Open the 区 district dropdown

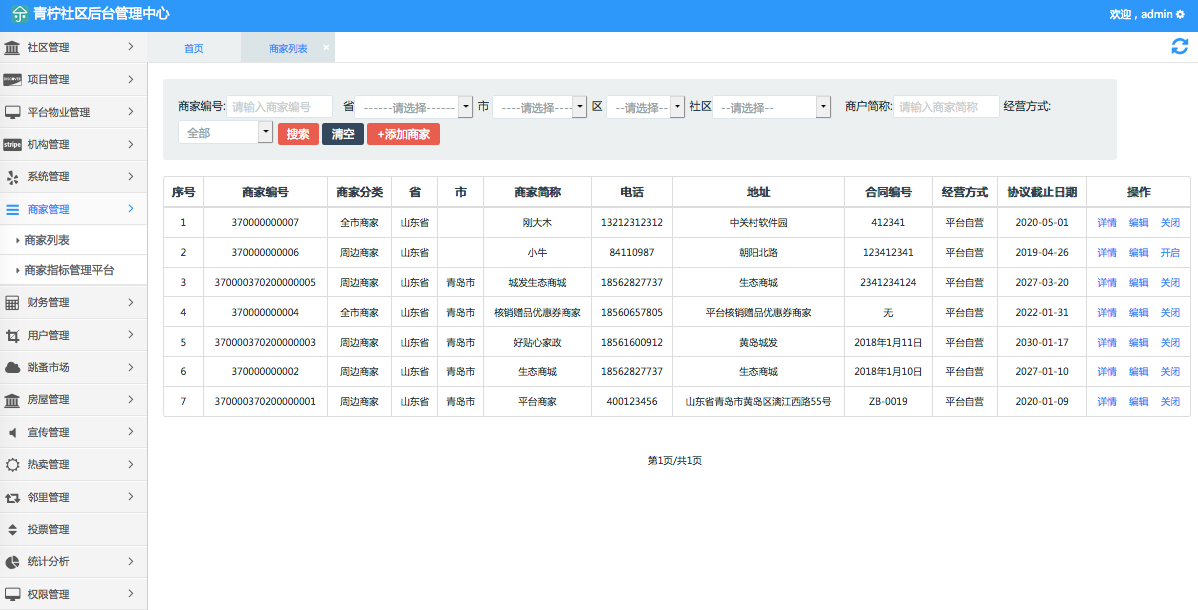(646, 107)
